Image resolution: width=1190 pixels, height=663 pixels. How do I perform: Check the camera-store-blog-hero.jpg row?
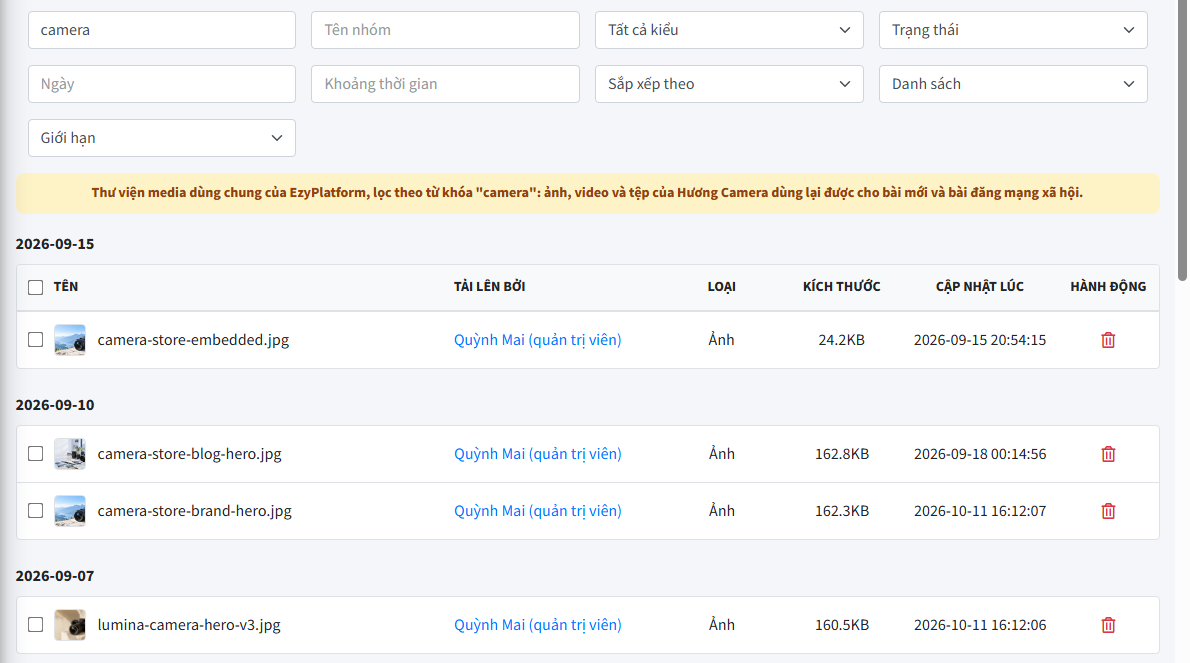click(x=36, y=454)
